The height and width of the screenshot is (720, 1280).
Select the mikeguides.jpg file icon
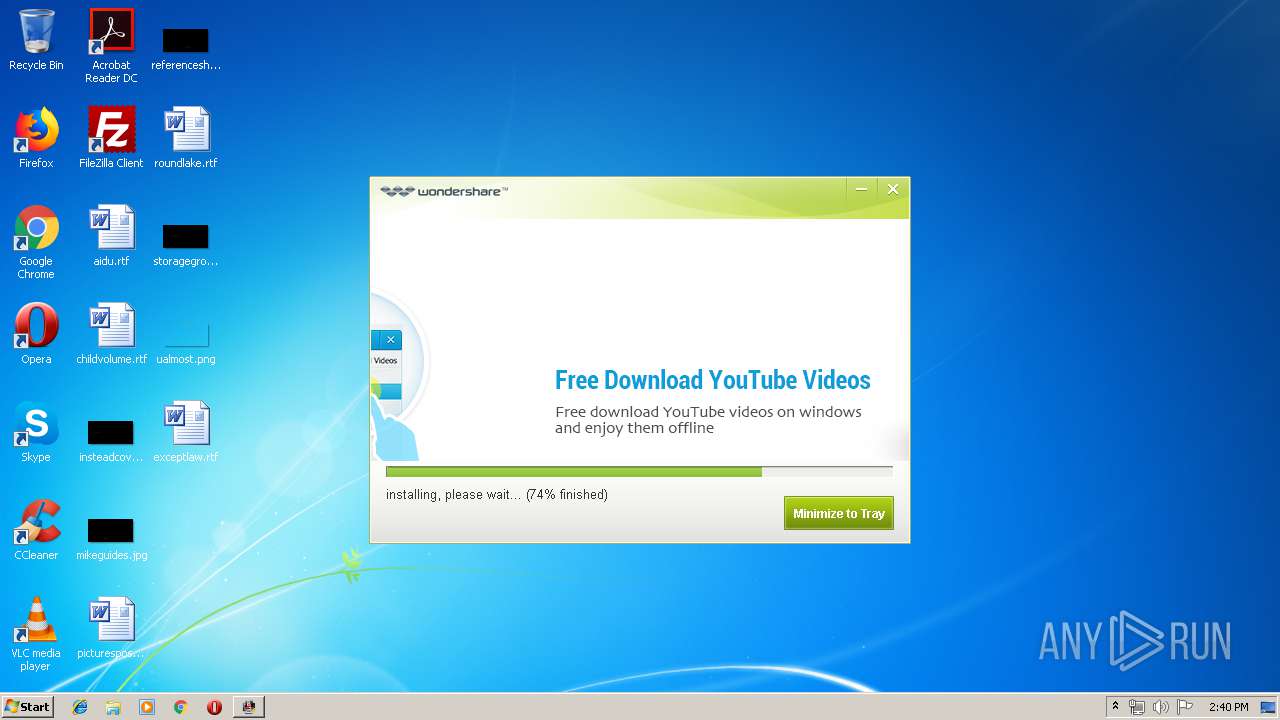tap(111, 538)
